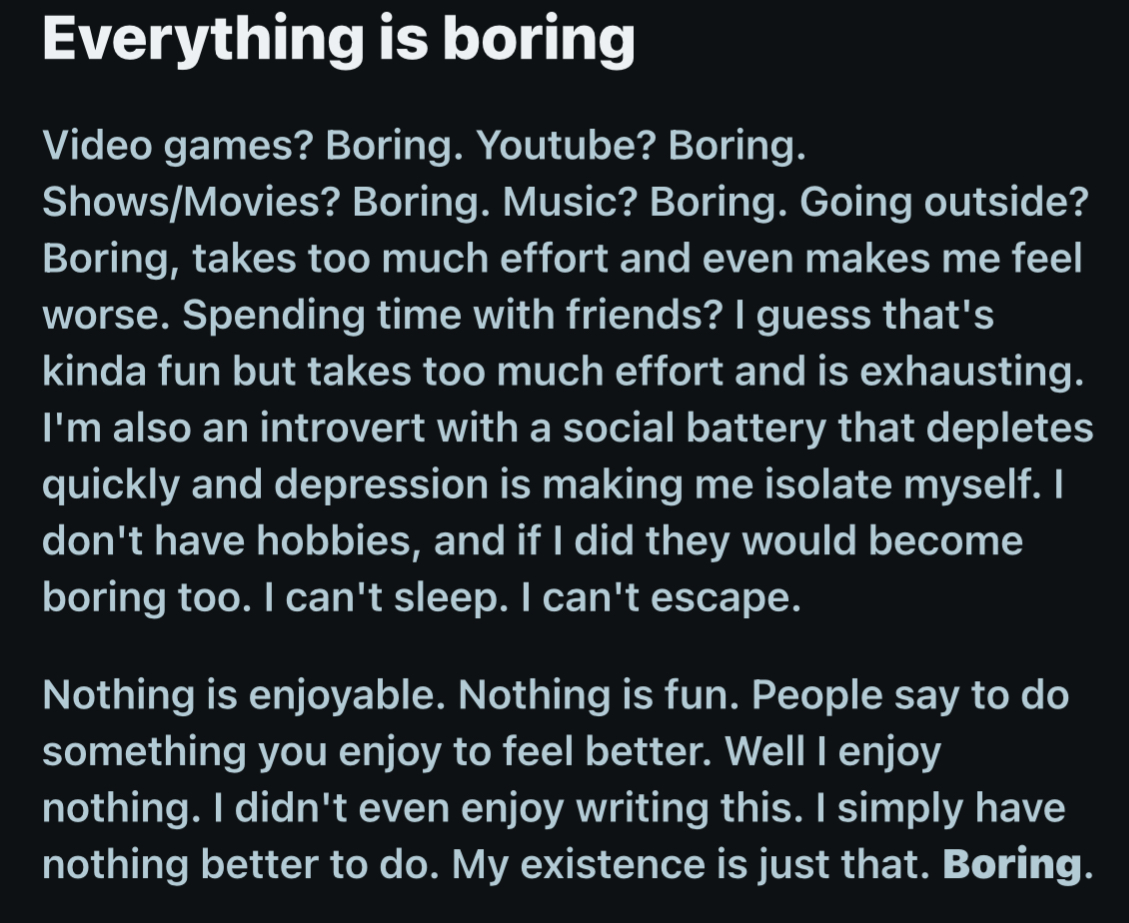Click the text 'Shows/Movies?'

[191, 202]
